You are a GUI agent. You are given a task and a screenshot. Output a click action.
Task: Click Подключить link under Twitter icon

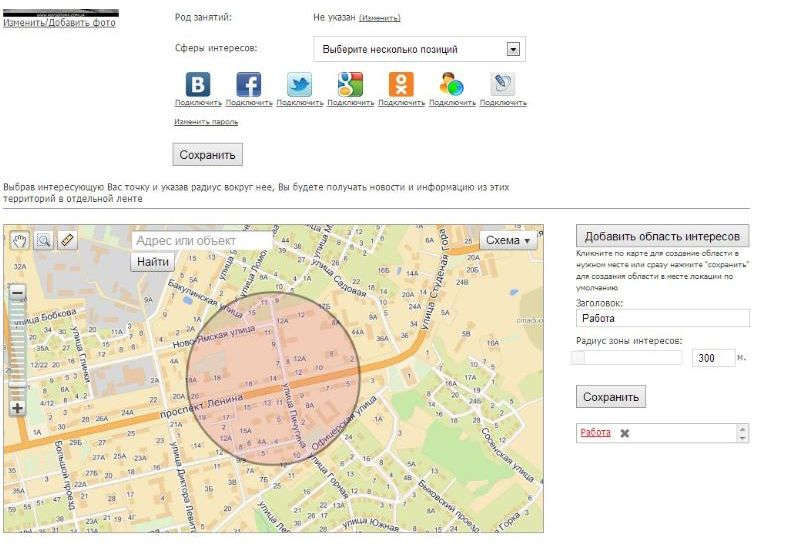pos(300,103)
